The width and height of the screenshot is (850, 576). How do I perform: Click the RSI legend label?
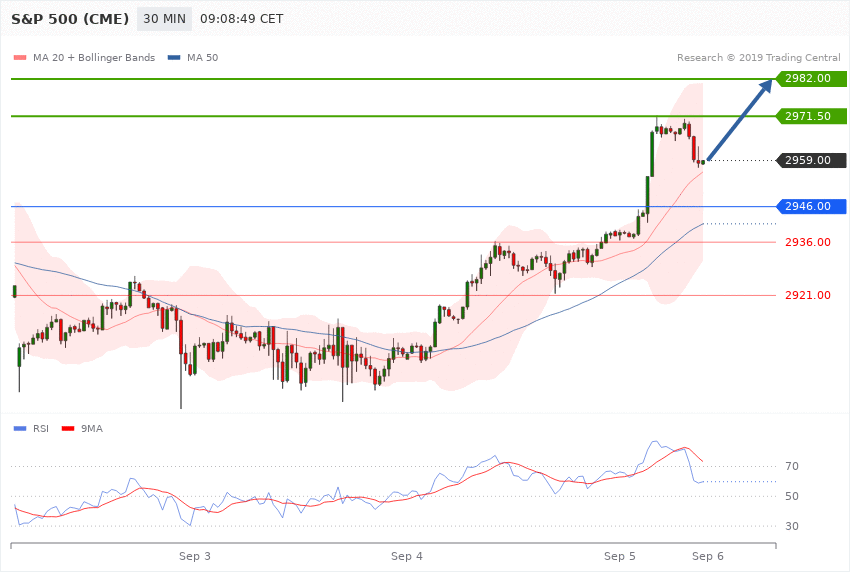[41, 429]
